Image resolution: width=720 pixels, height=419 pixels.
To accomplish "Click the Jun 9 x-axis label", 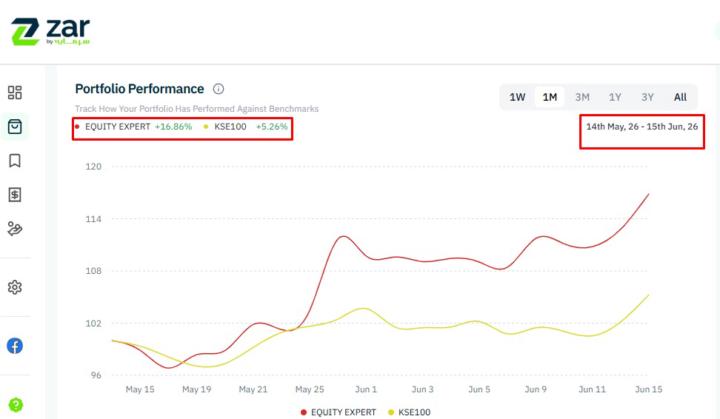I will click(535, 389).
